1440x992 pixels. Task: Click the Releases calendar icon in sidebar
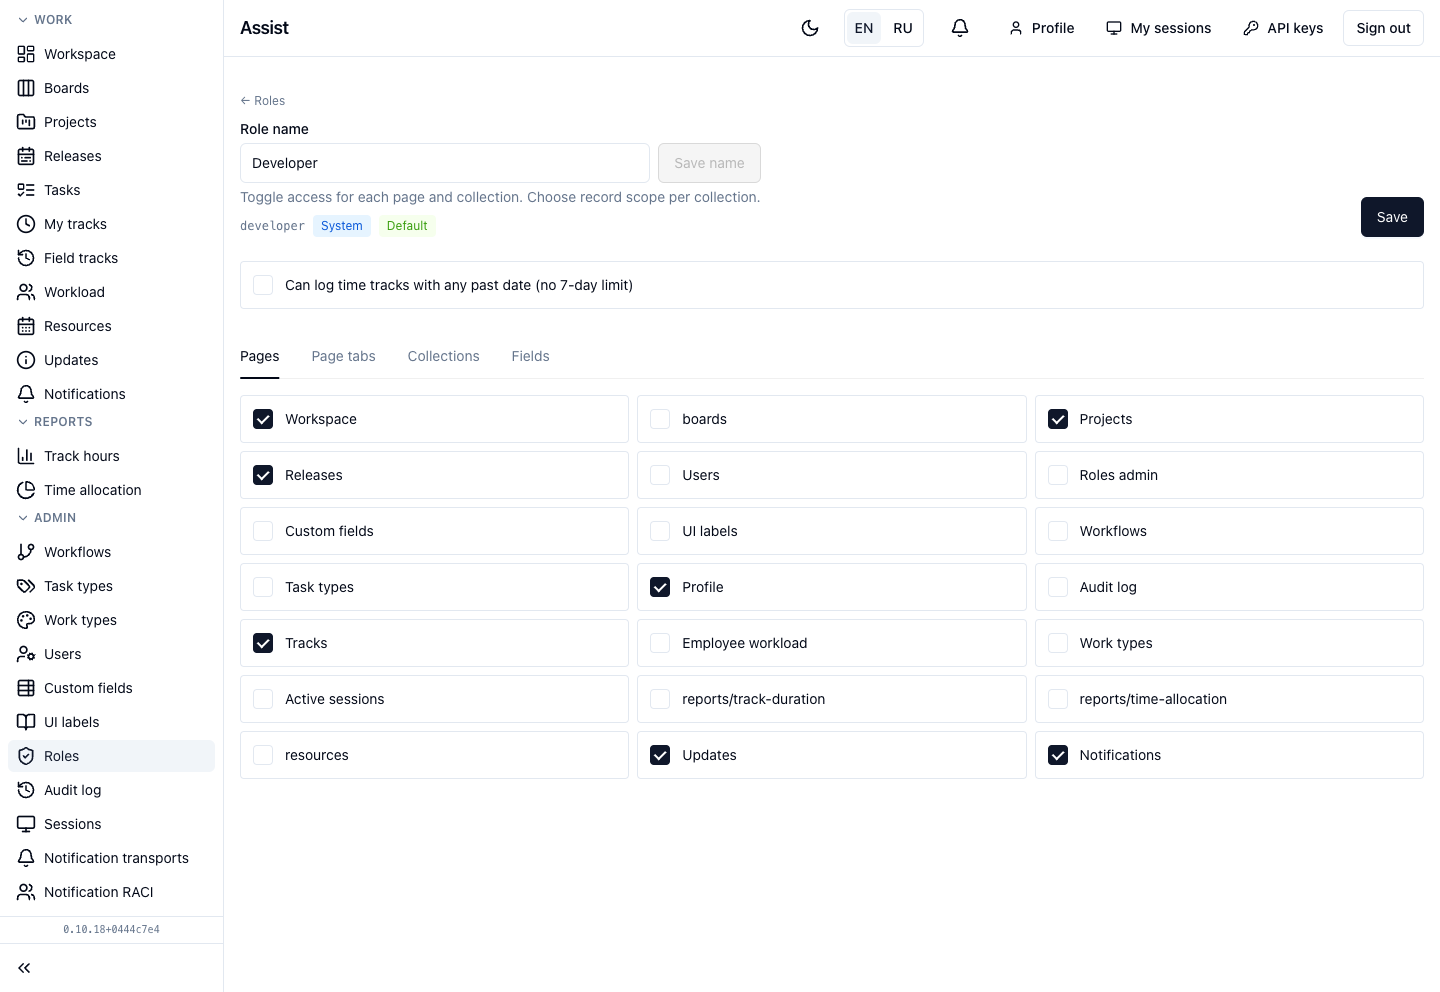(26, 156)
